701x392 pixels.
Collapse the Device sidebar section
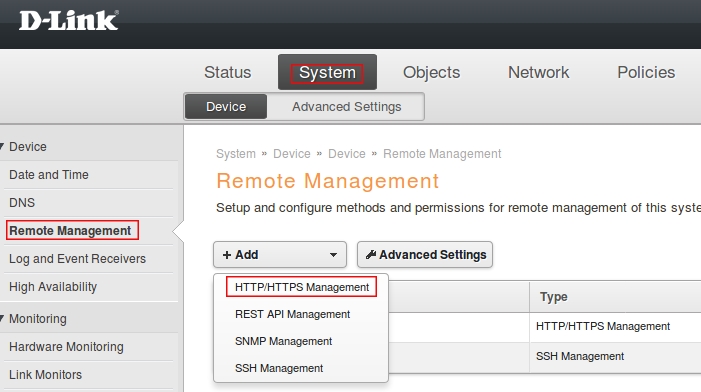point(2,146)
